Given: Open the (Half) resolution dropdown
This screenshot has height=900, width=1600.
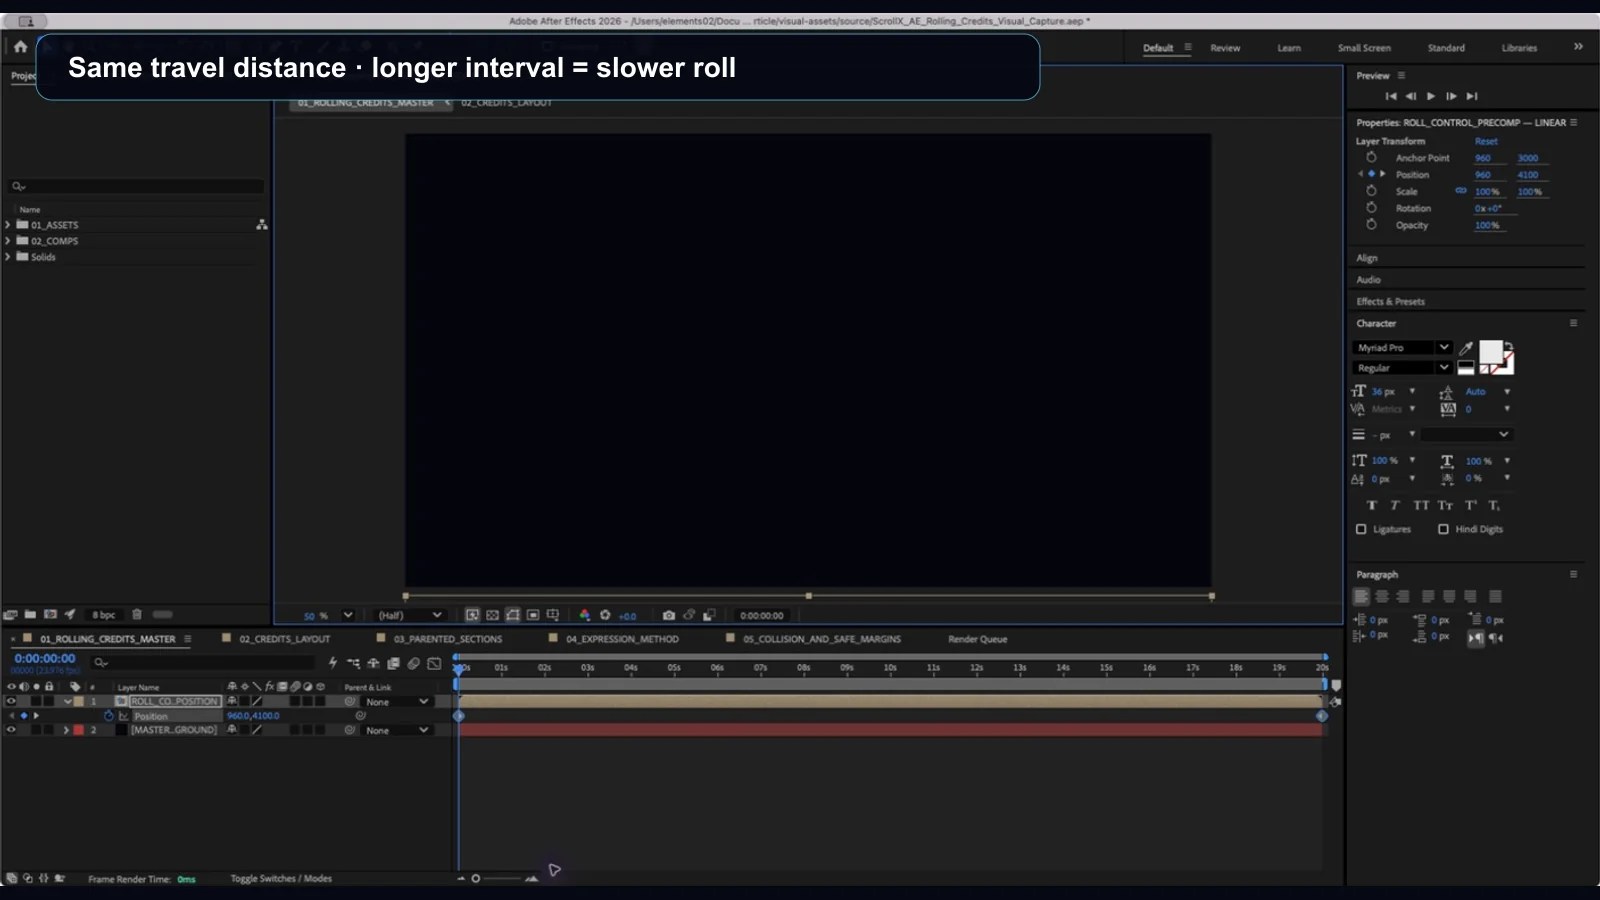Looking at the screenshot, I should [x=409, y=615].
